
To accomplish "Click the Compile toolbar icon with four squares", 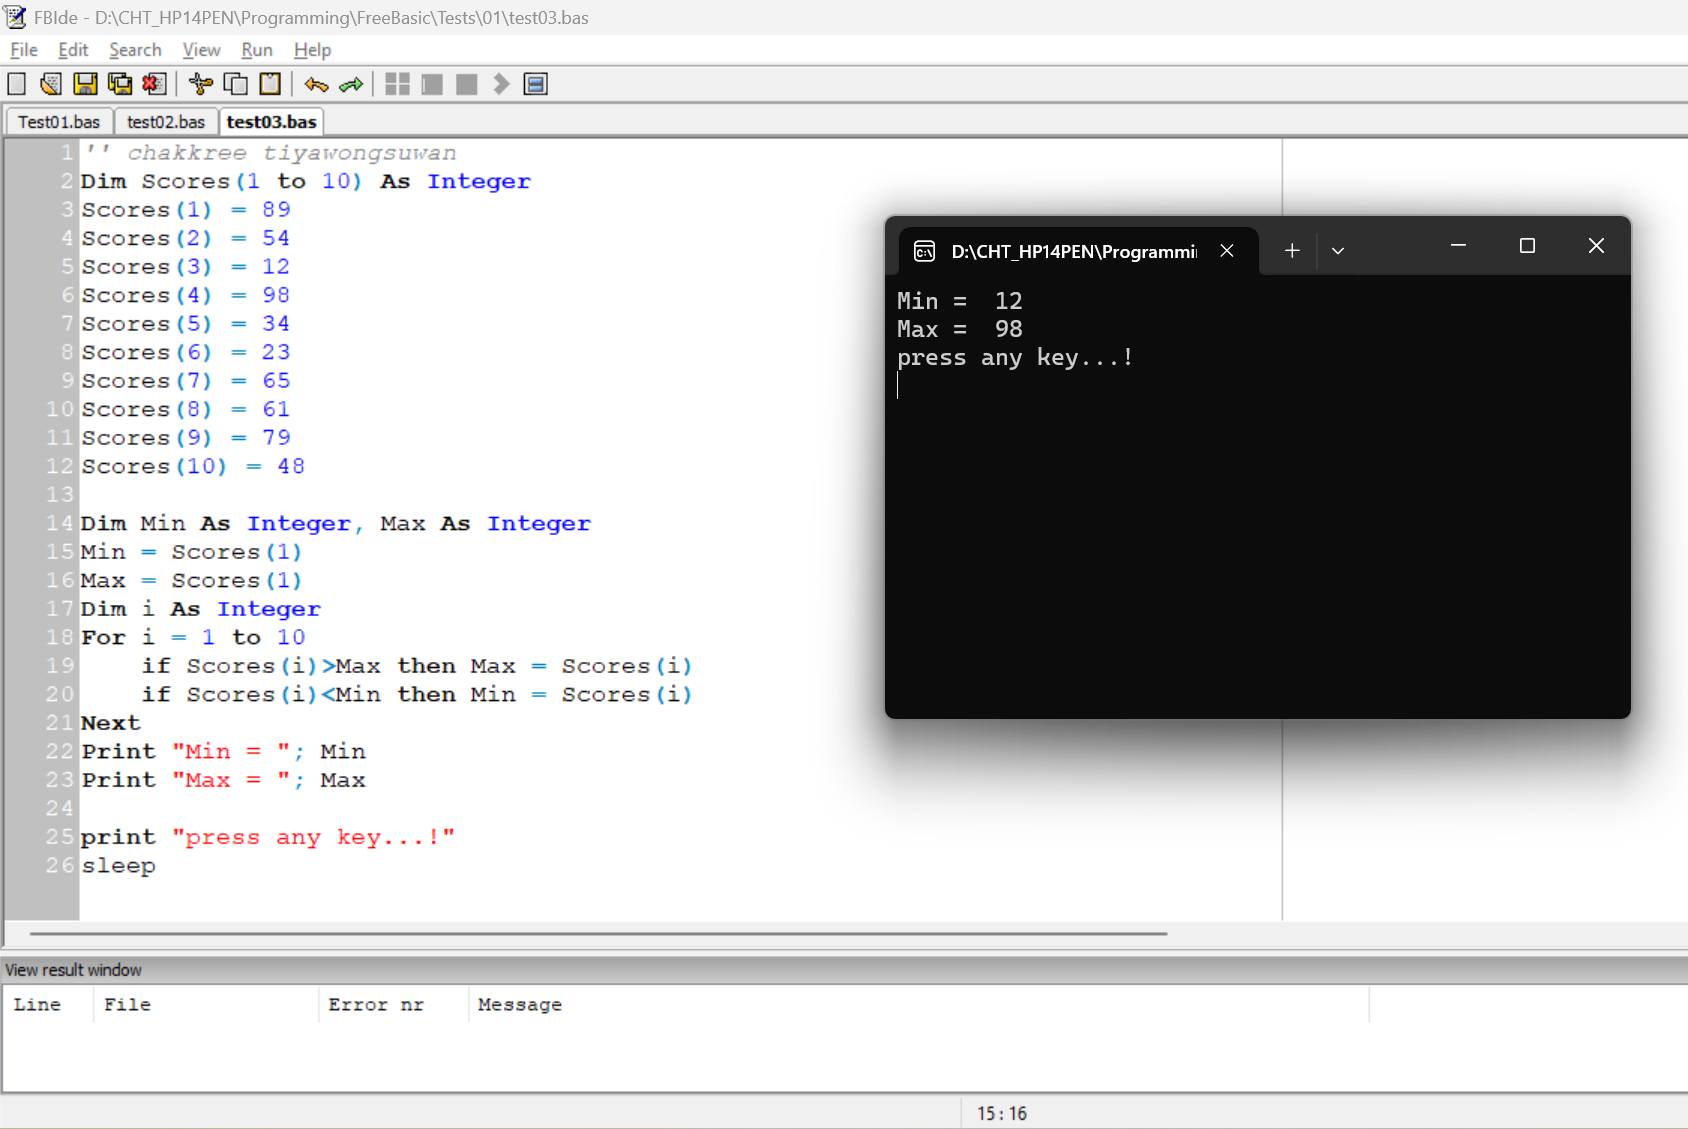I will [398, 84].
